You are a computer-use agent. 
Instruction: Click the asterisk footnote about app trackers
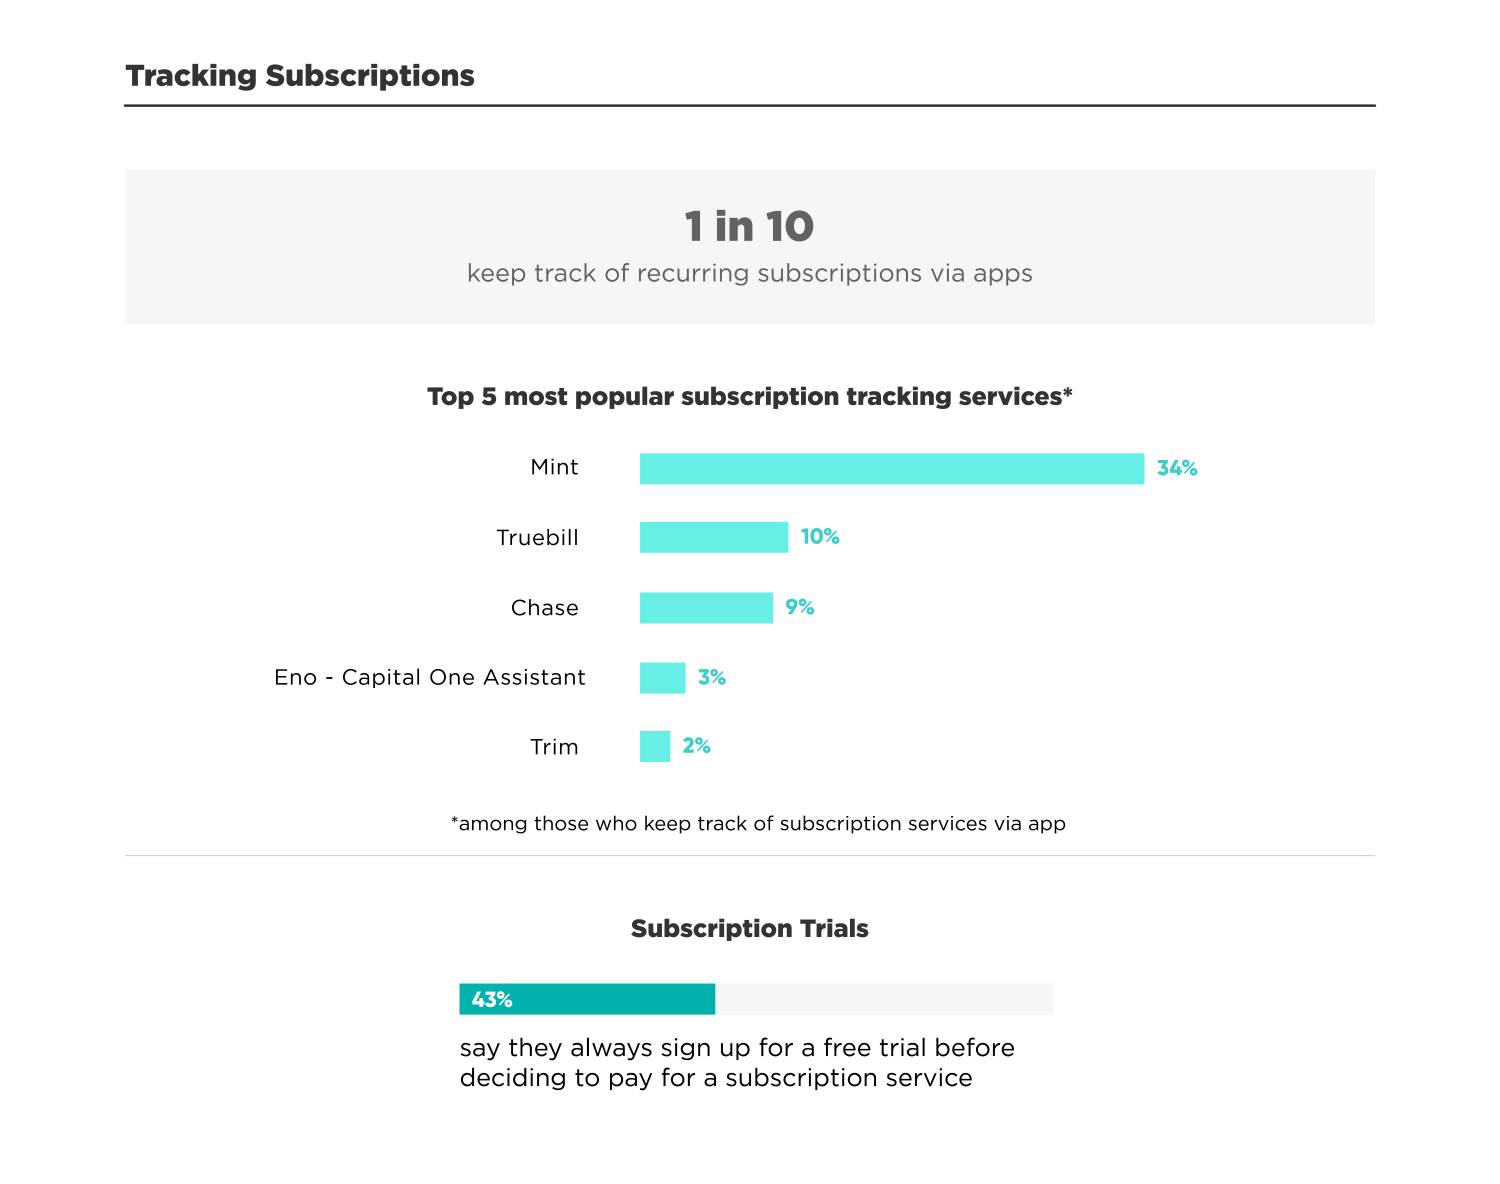point(758,824)
